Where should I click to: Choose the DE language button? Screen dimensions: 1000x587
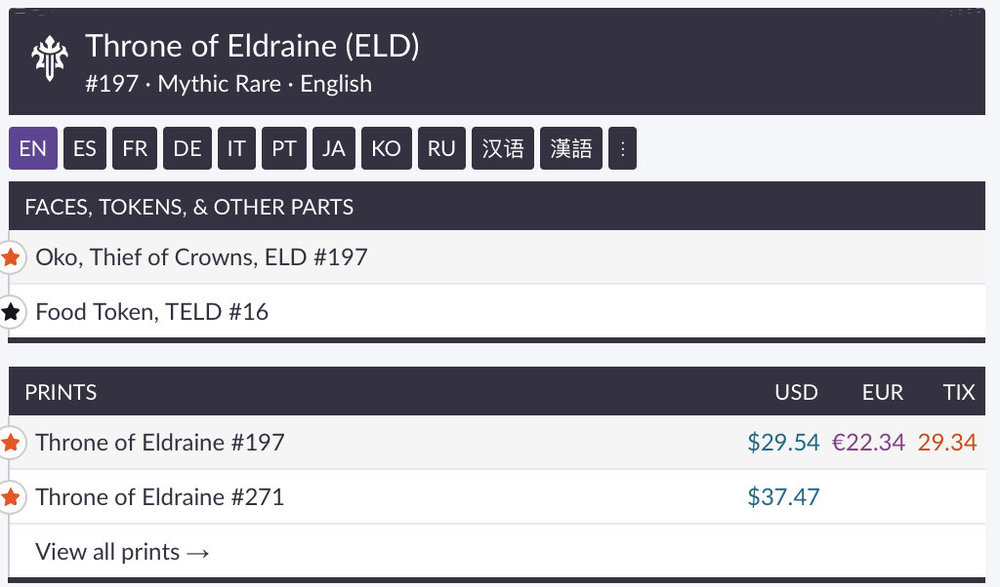tap(187, 149)
